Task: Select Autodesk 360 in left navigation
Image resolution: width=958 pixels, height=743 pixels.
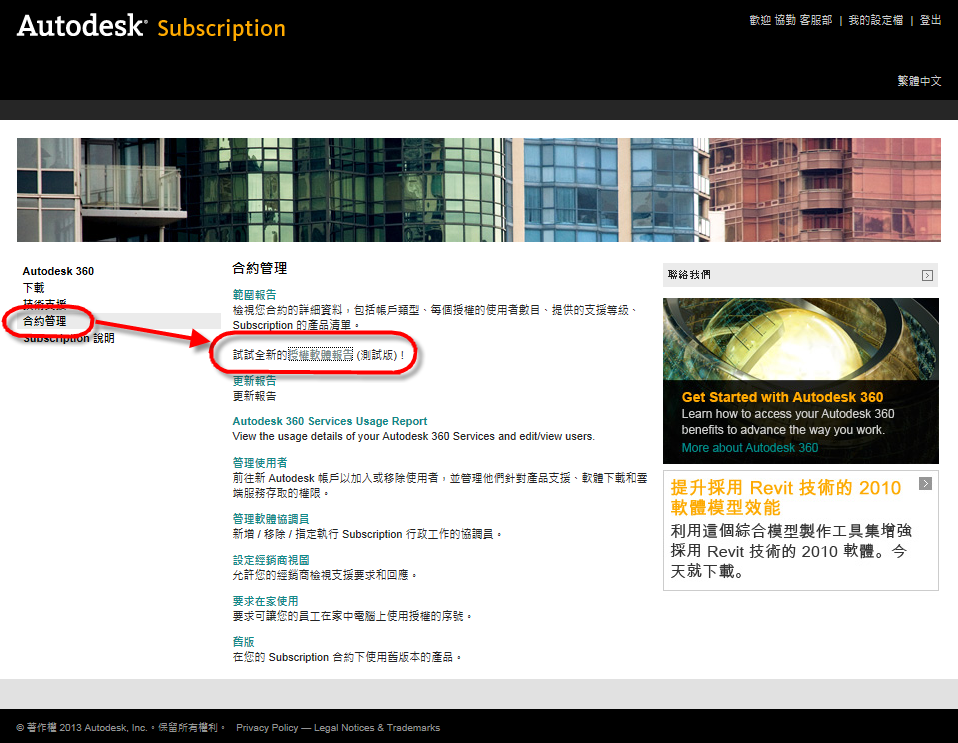Action: pyautogui.click(x=58, y=271)
